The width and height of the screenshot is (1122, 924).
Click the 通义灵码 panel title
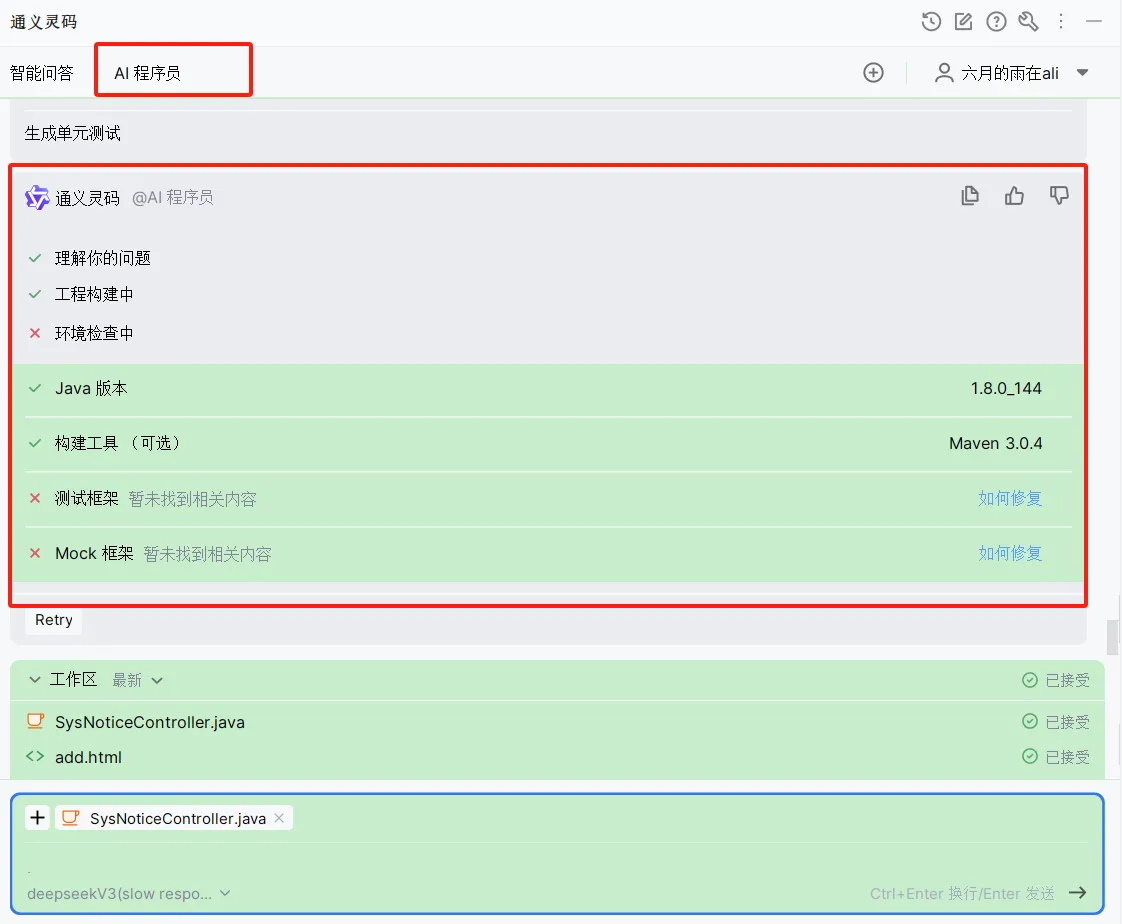(x=44, y=21)
